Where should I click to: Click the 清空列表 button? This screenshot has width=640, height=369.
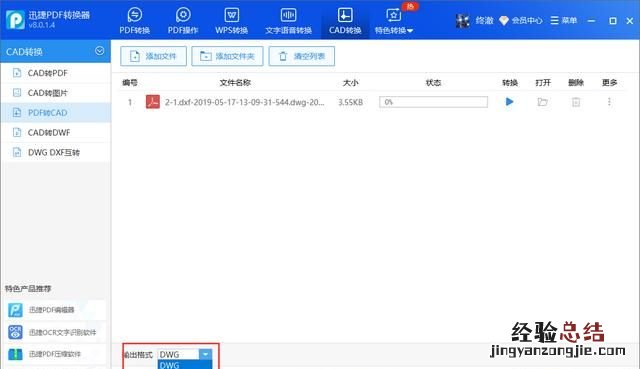coord(302,56)
